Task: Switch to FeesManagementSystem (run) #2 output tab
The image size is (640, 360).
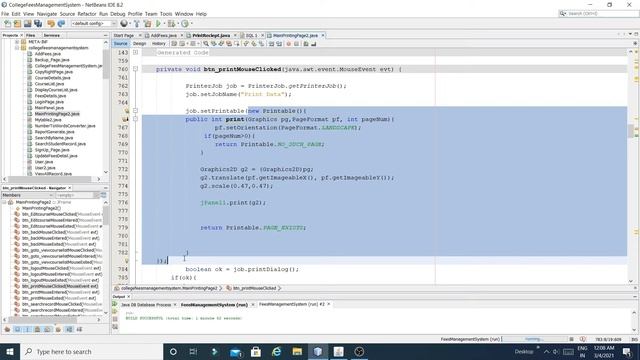Action: tap(291, 304)
